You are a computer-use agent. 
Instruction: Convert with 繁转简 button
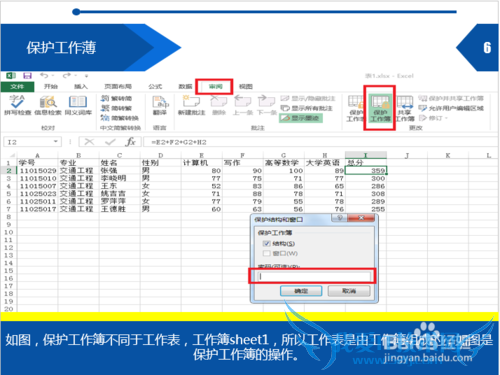click(117, 98)
